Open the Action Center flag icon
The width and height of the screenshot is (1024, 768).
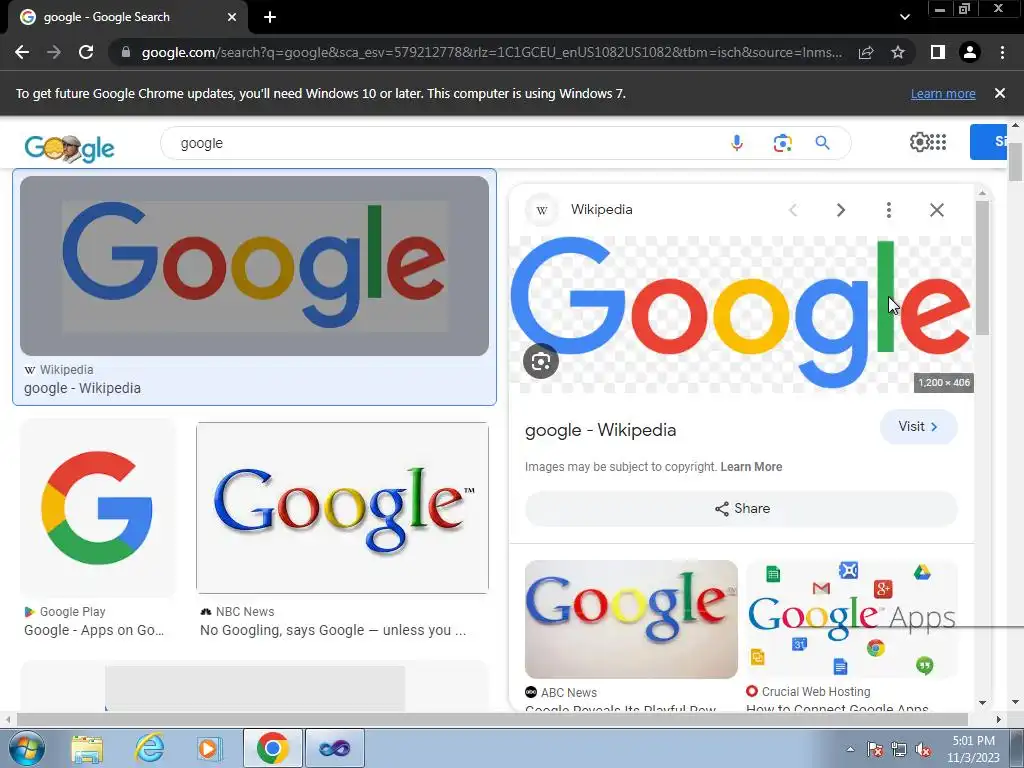[875, 749]
